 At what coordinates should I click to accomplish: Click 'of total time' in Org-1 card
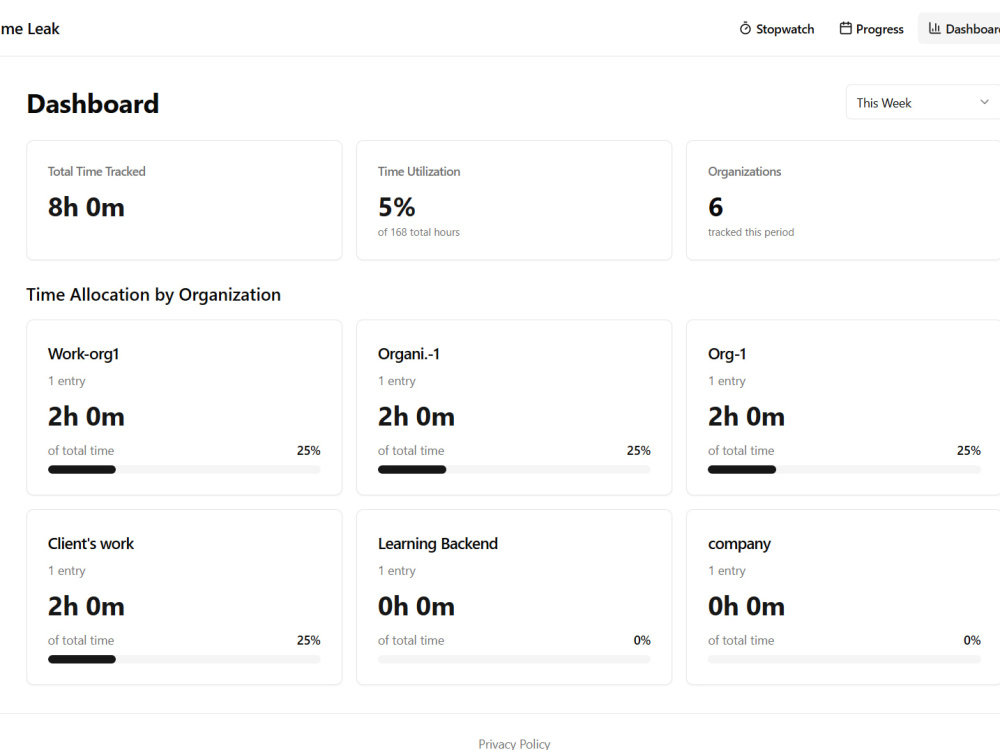[x=741, y=450]
